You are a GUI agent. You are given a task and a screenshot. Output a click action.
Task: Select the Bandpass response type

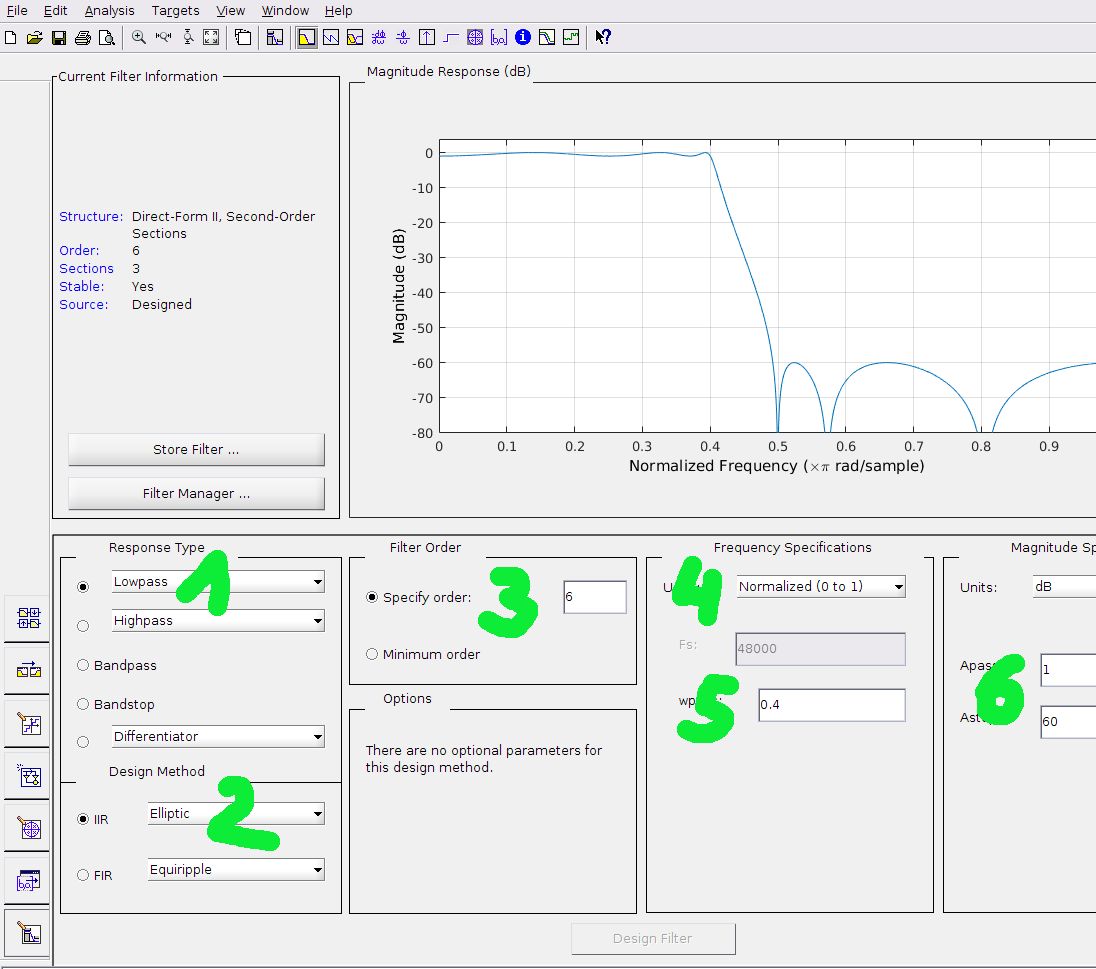click(x=84, y=665)
